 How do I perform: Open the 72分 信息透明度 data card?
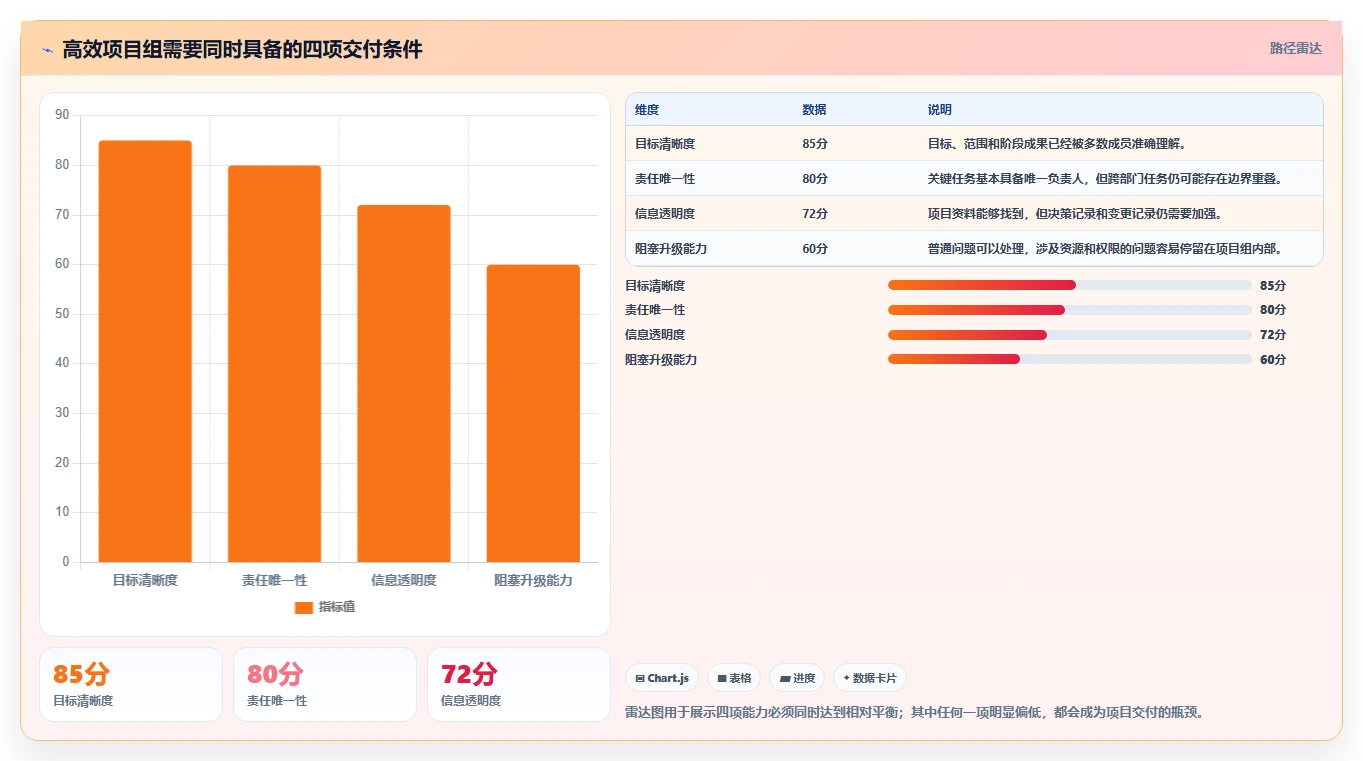tap(519, 684)
